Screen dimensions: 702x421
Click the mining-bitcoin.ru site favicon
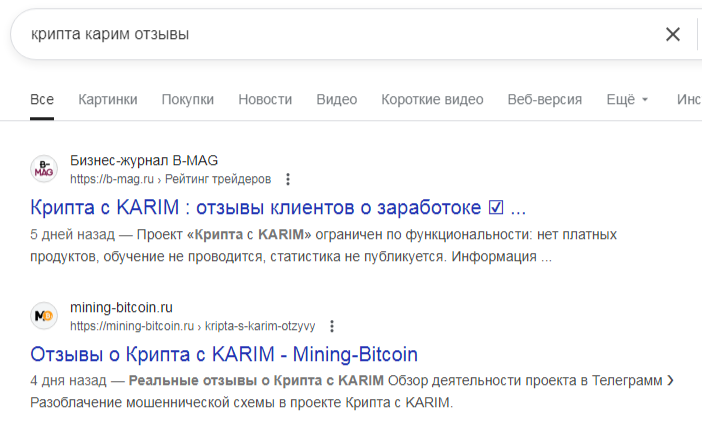[44, 316]
